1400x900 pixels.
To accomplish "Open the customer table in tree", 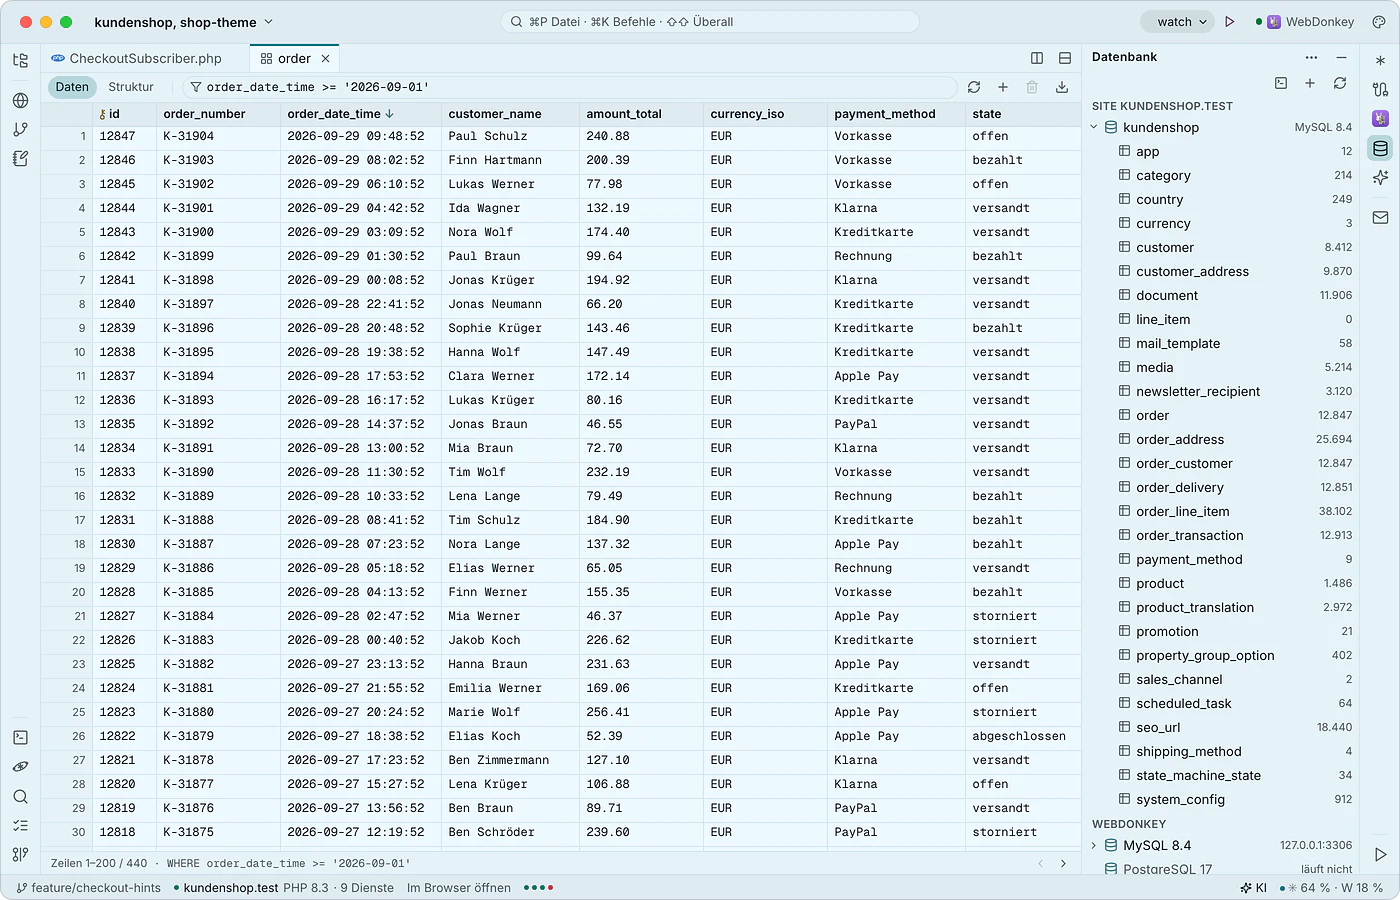I will tap(1164, 247).
